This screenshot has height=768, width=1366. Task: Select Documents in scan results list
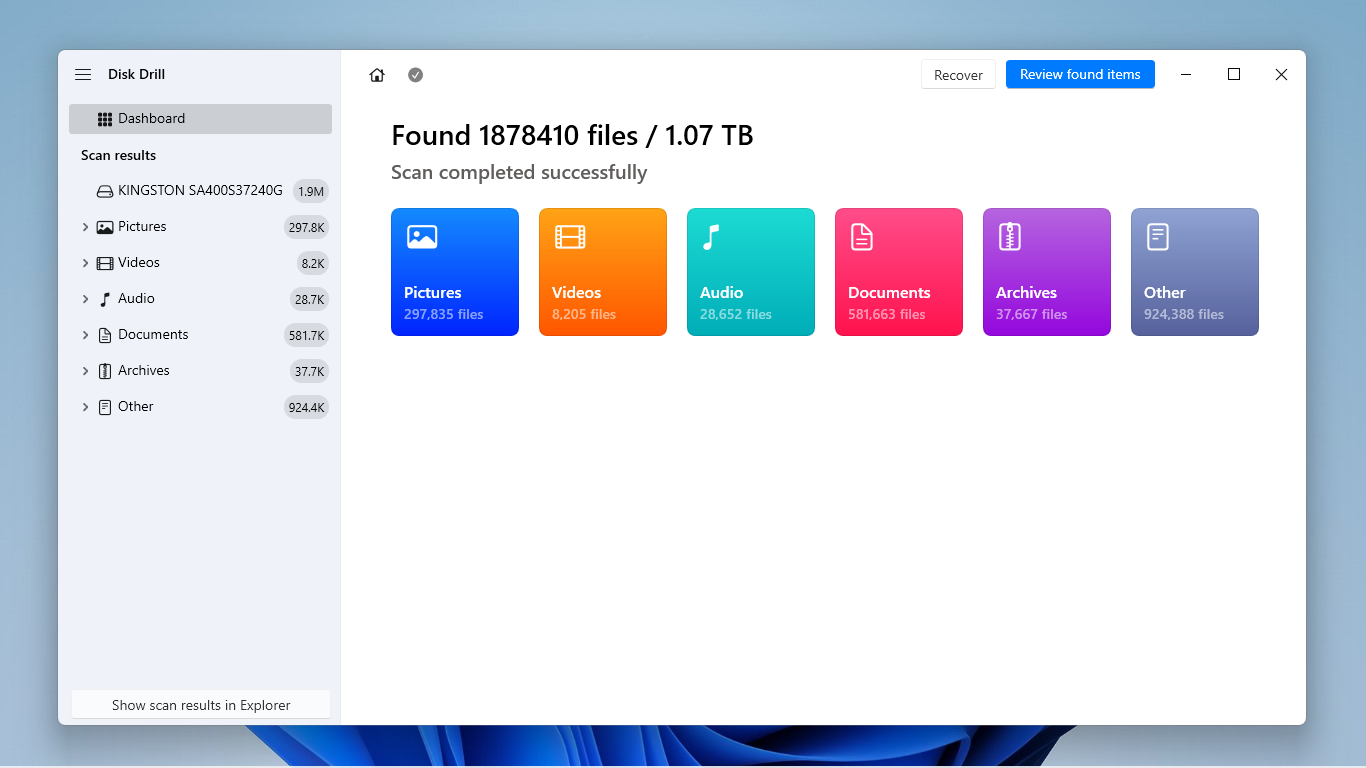click(200, 335)
